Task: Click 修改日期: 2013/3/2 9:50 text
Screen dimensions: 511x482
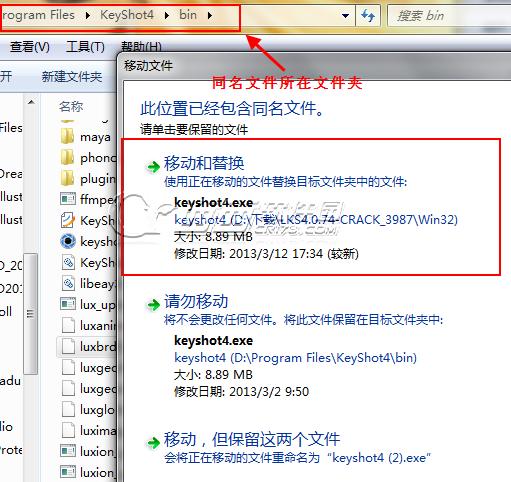Action: pyautogui.click(x=241, y=391)
